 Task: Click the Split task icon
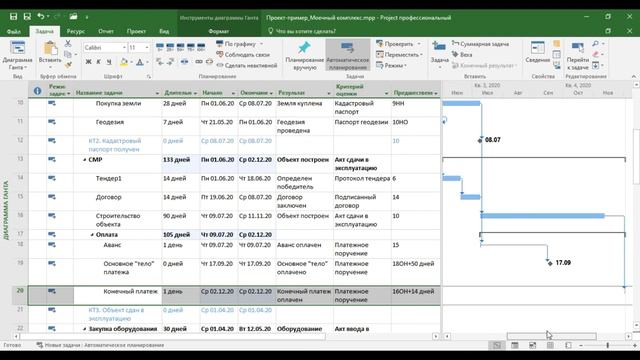coord(184,62)
